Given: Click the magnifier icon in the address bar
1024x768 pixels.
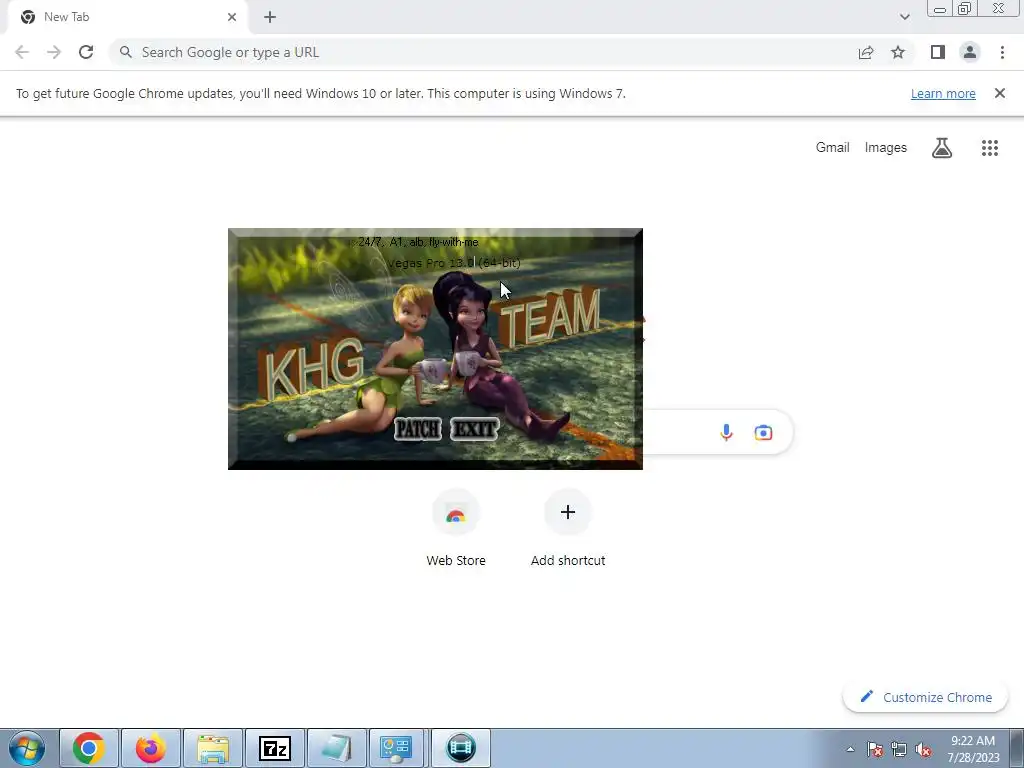Looking at the screenshot, I should pos(125,52).
